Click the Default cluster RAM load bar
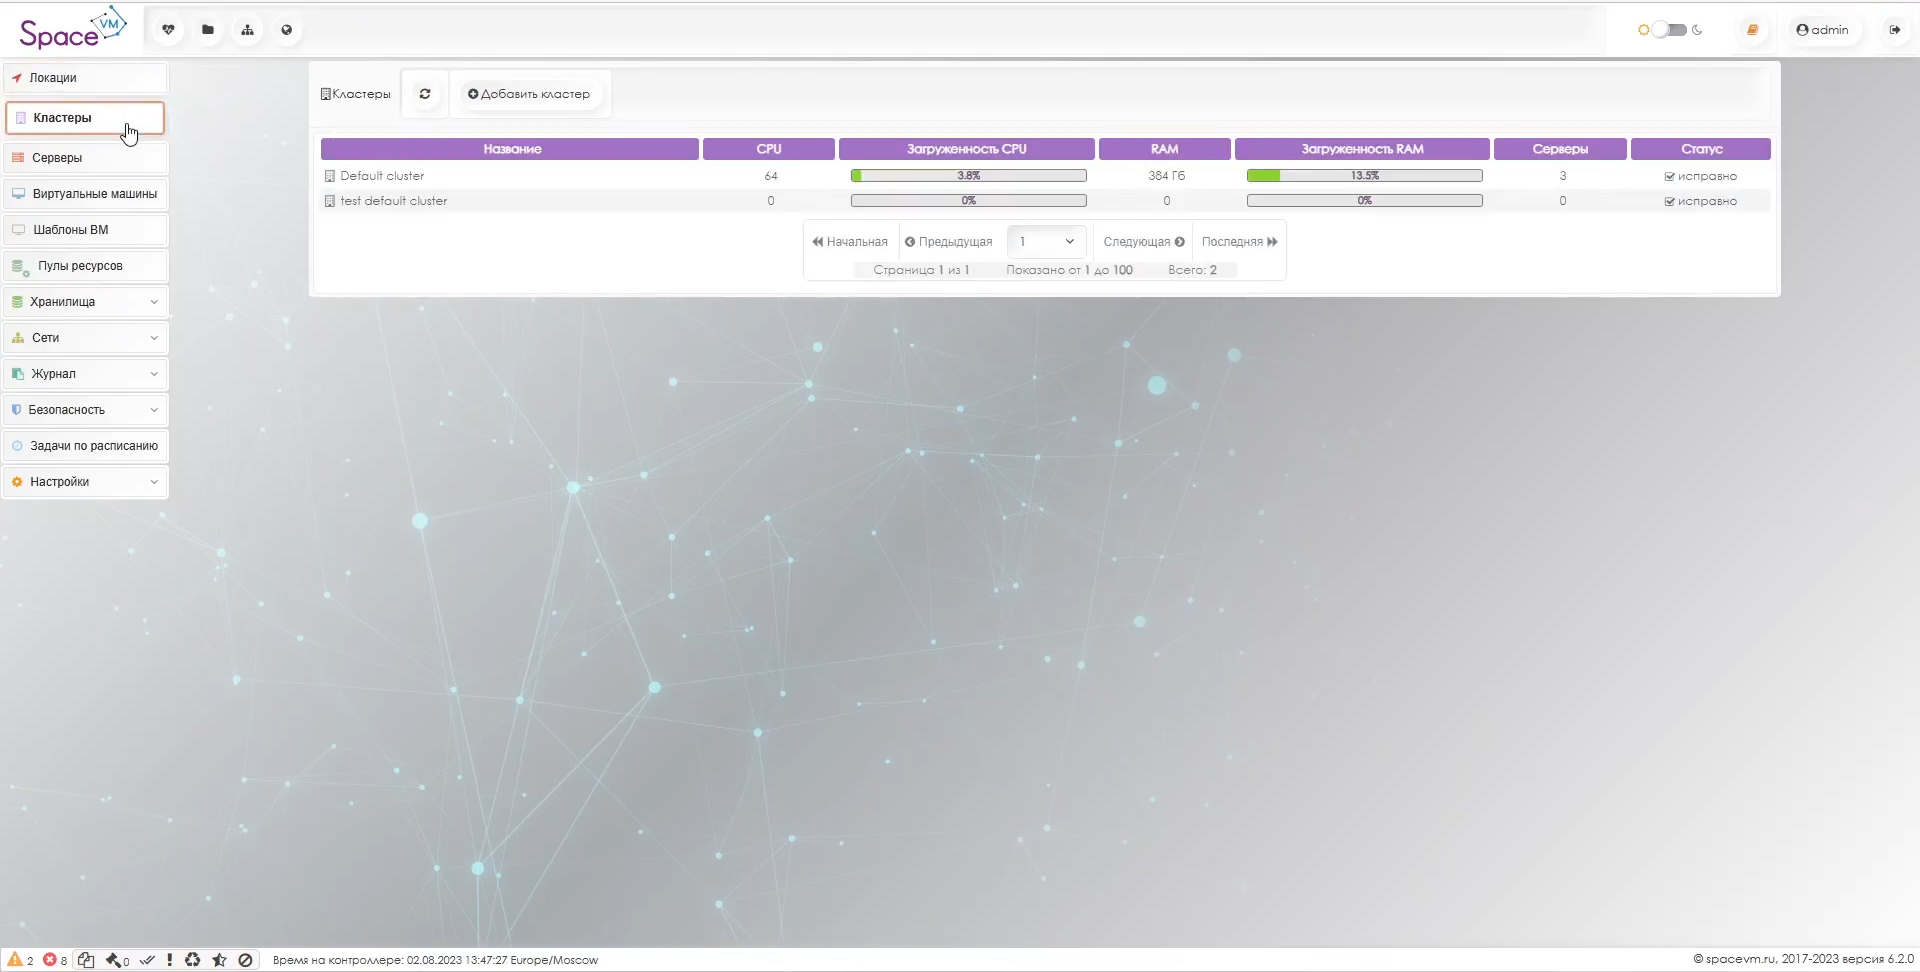Screen dimensions: 1920x972 click(1364, 176)
